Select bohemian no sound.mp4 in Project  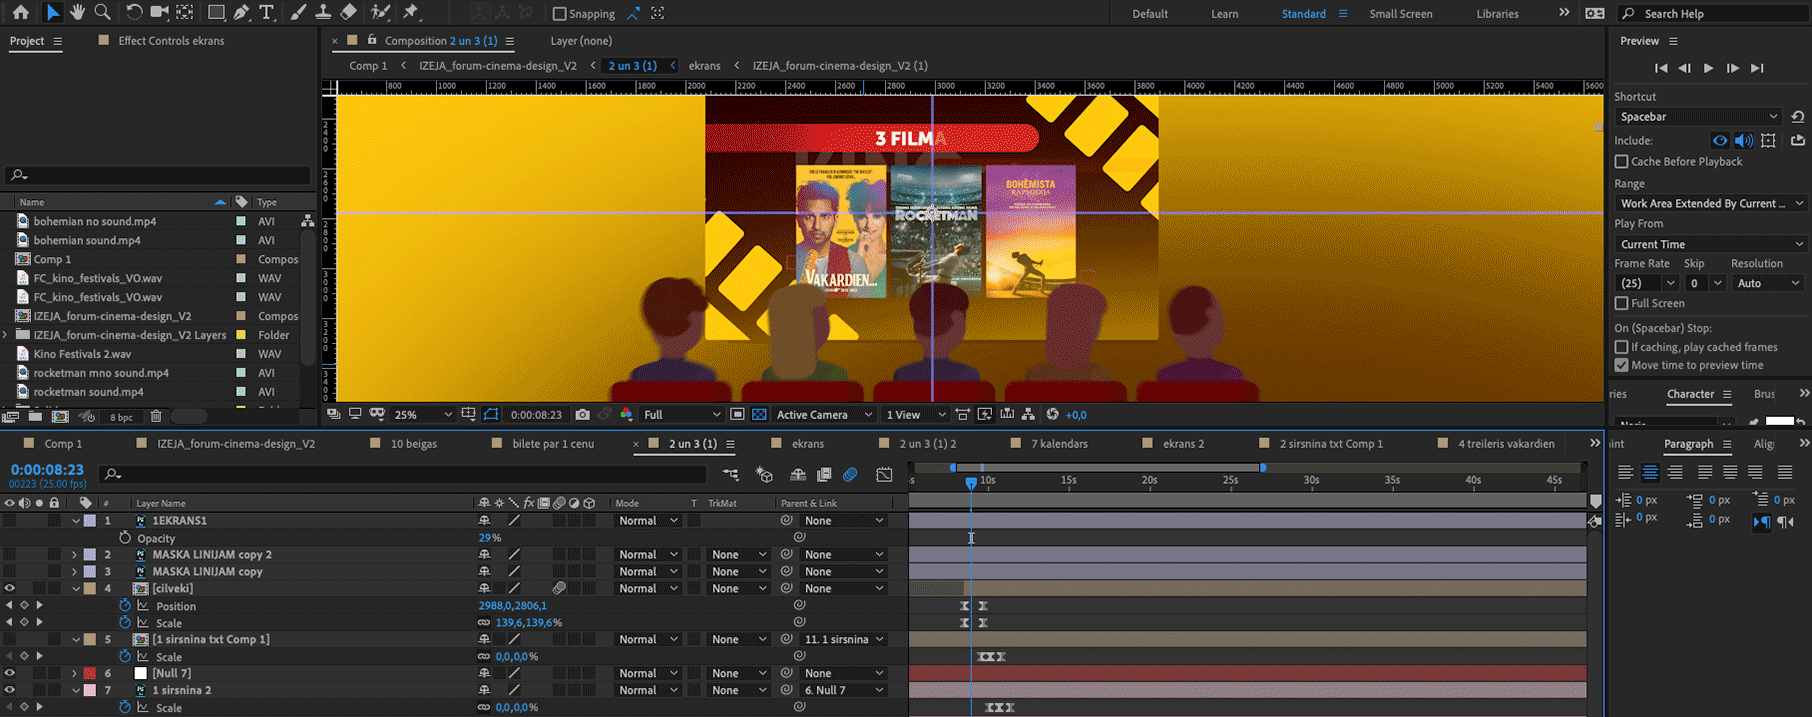click(94, 221)
